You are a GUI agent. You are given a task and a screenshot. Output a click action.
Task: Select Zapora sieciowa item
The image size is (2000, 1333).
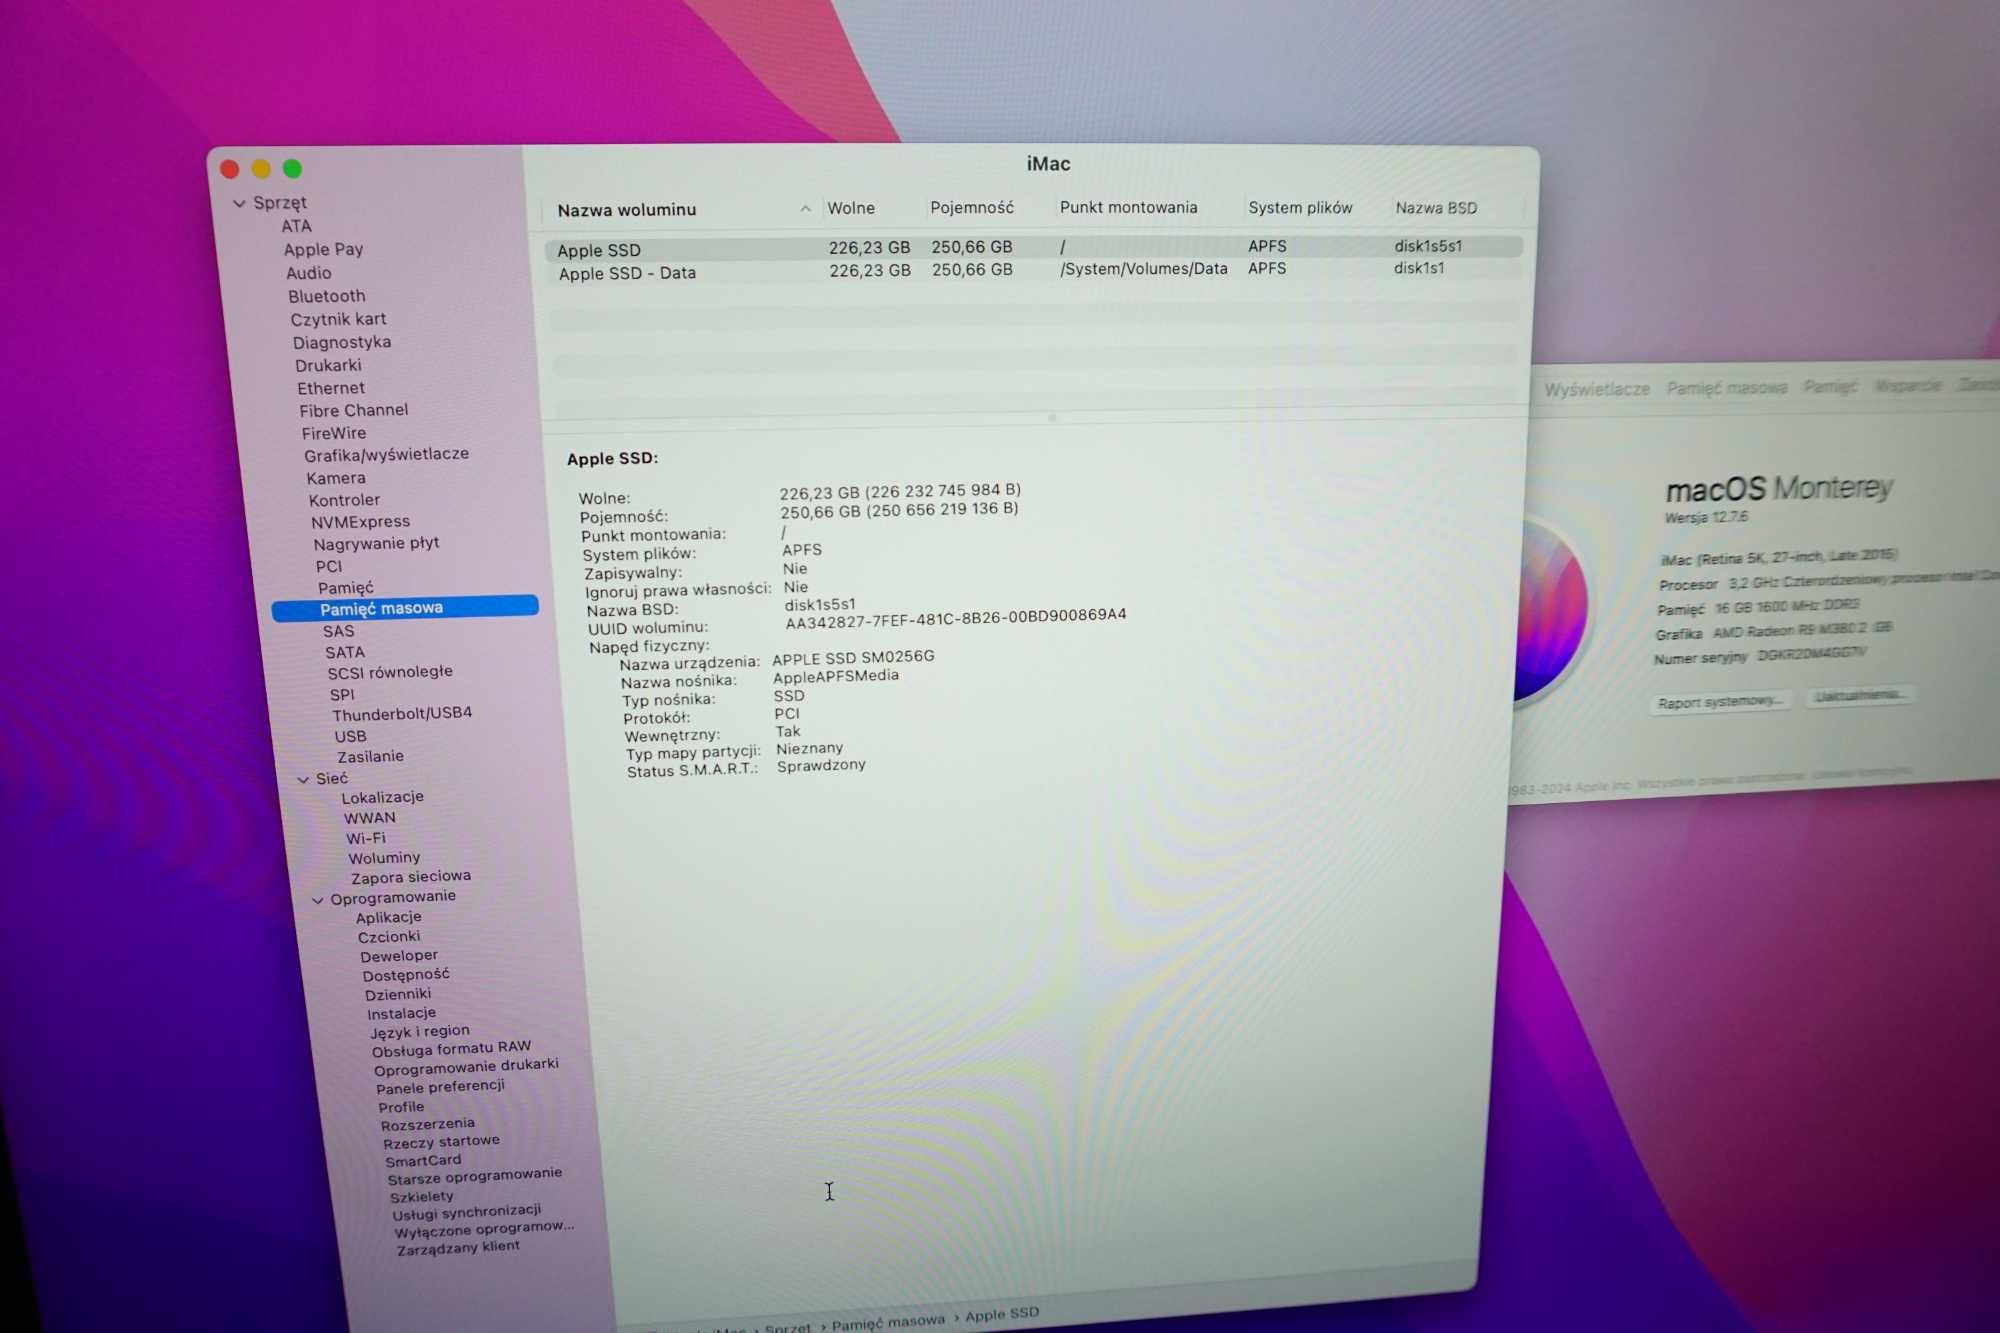pyautogui.click(x=411, y=877)
